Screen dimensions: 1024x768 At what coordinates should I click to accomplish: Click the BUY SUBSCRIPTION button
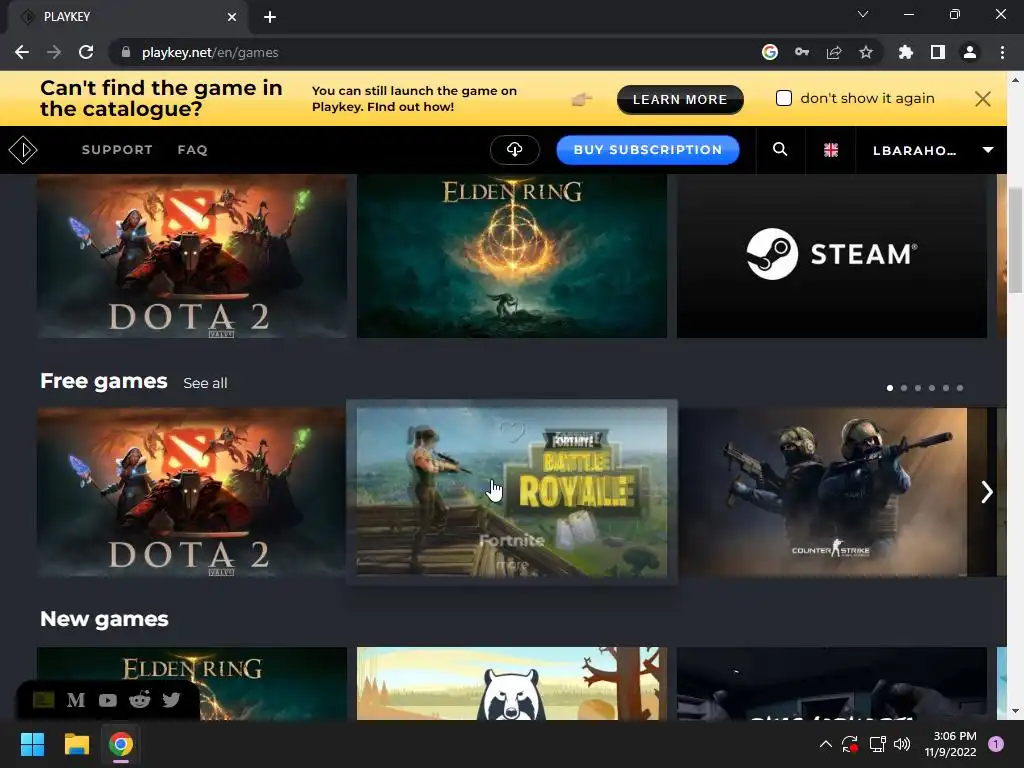[x=648, y=150]
